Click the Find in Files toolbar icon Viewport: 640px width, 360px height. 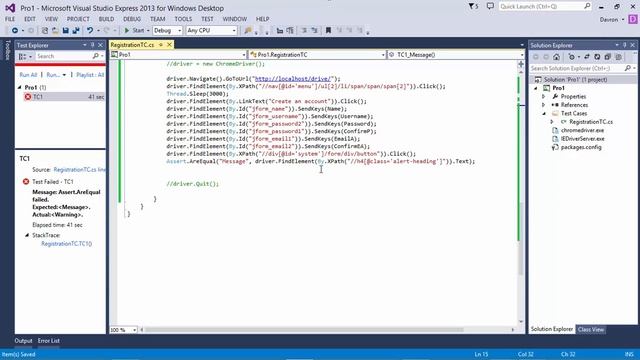pyautogui.click(x=248, y=31)
